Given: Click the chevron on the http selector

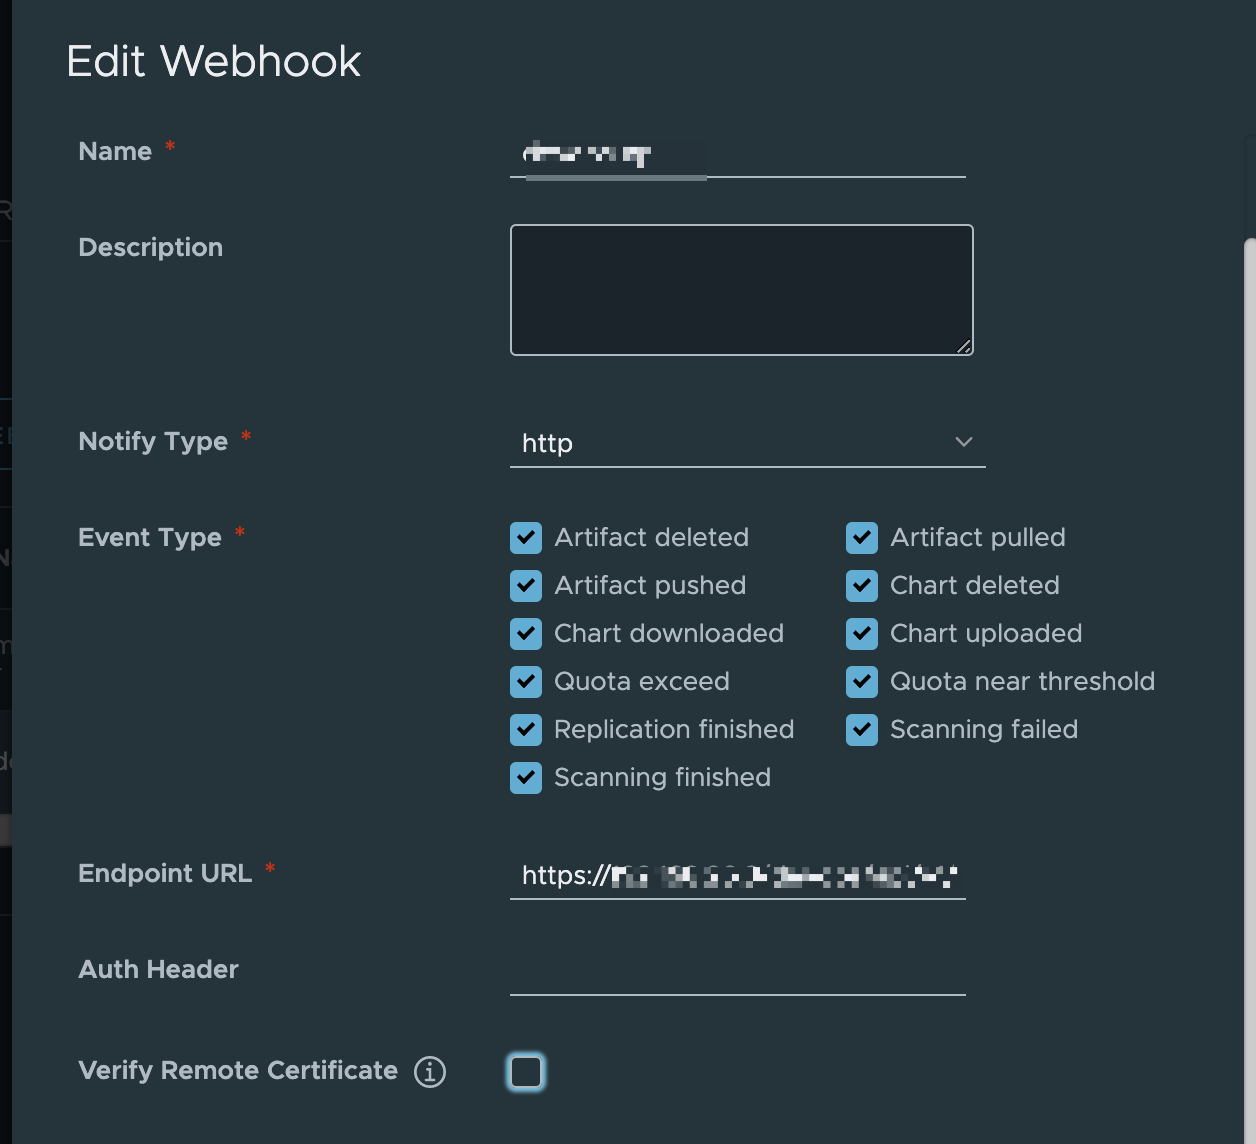Looking at the screenshot, I should 962,441.
